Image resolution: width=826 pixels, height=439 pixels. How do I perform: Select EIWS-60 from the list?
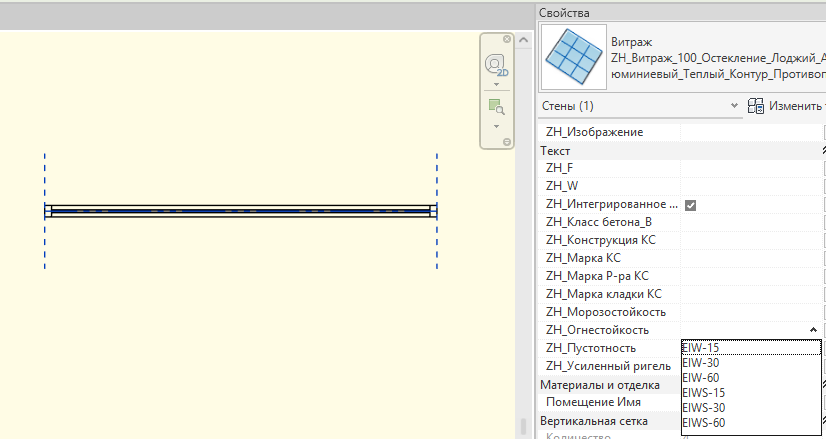pos(751,423)
